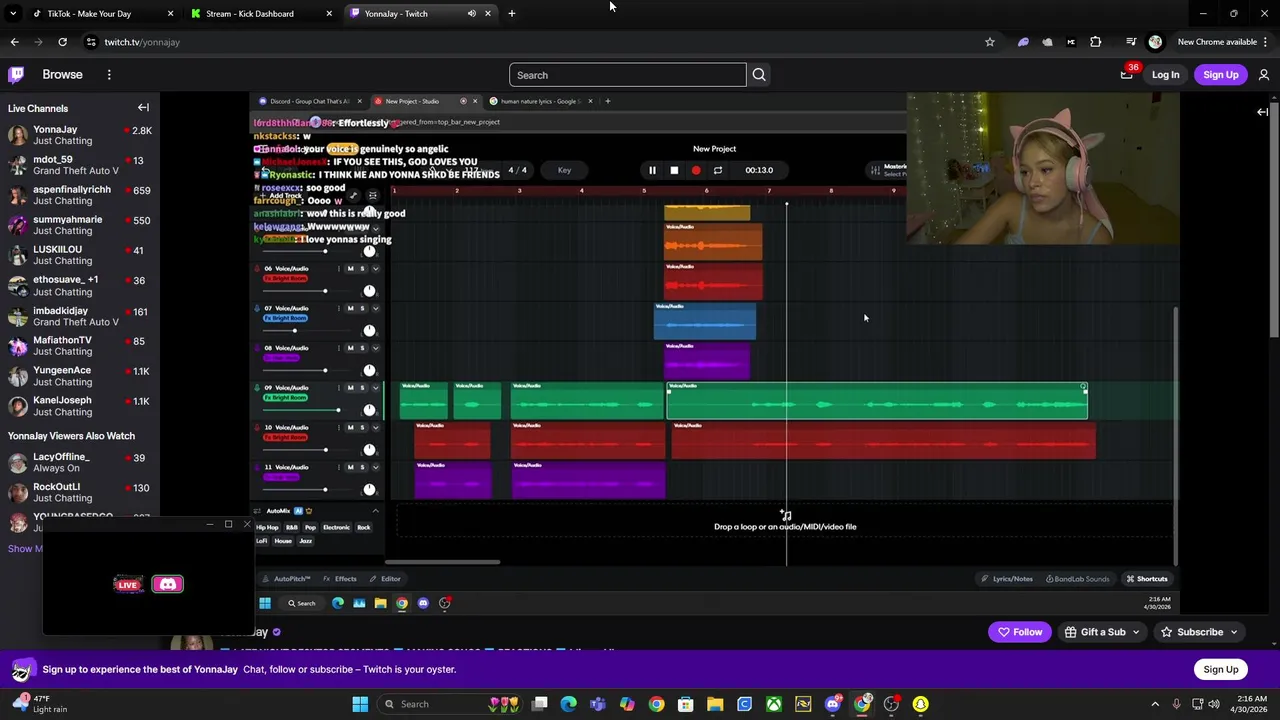
Task: Expand track 09 options chevron
Action: 375,387
